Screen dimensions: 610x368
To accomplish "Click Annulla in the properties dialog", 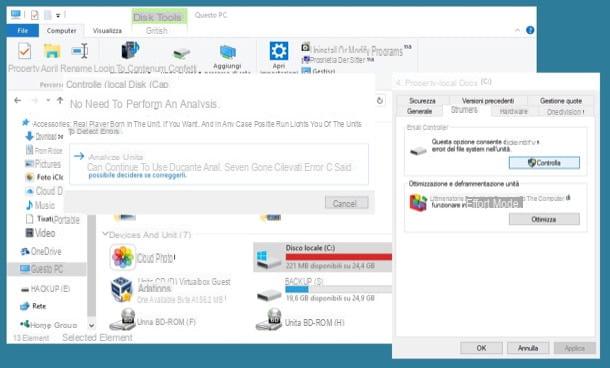I will pyautogui.click(x=528, y=348).
